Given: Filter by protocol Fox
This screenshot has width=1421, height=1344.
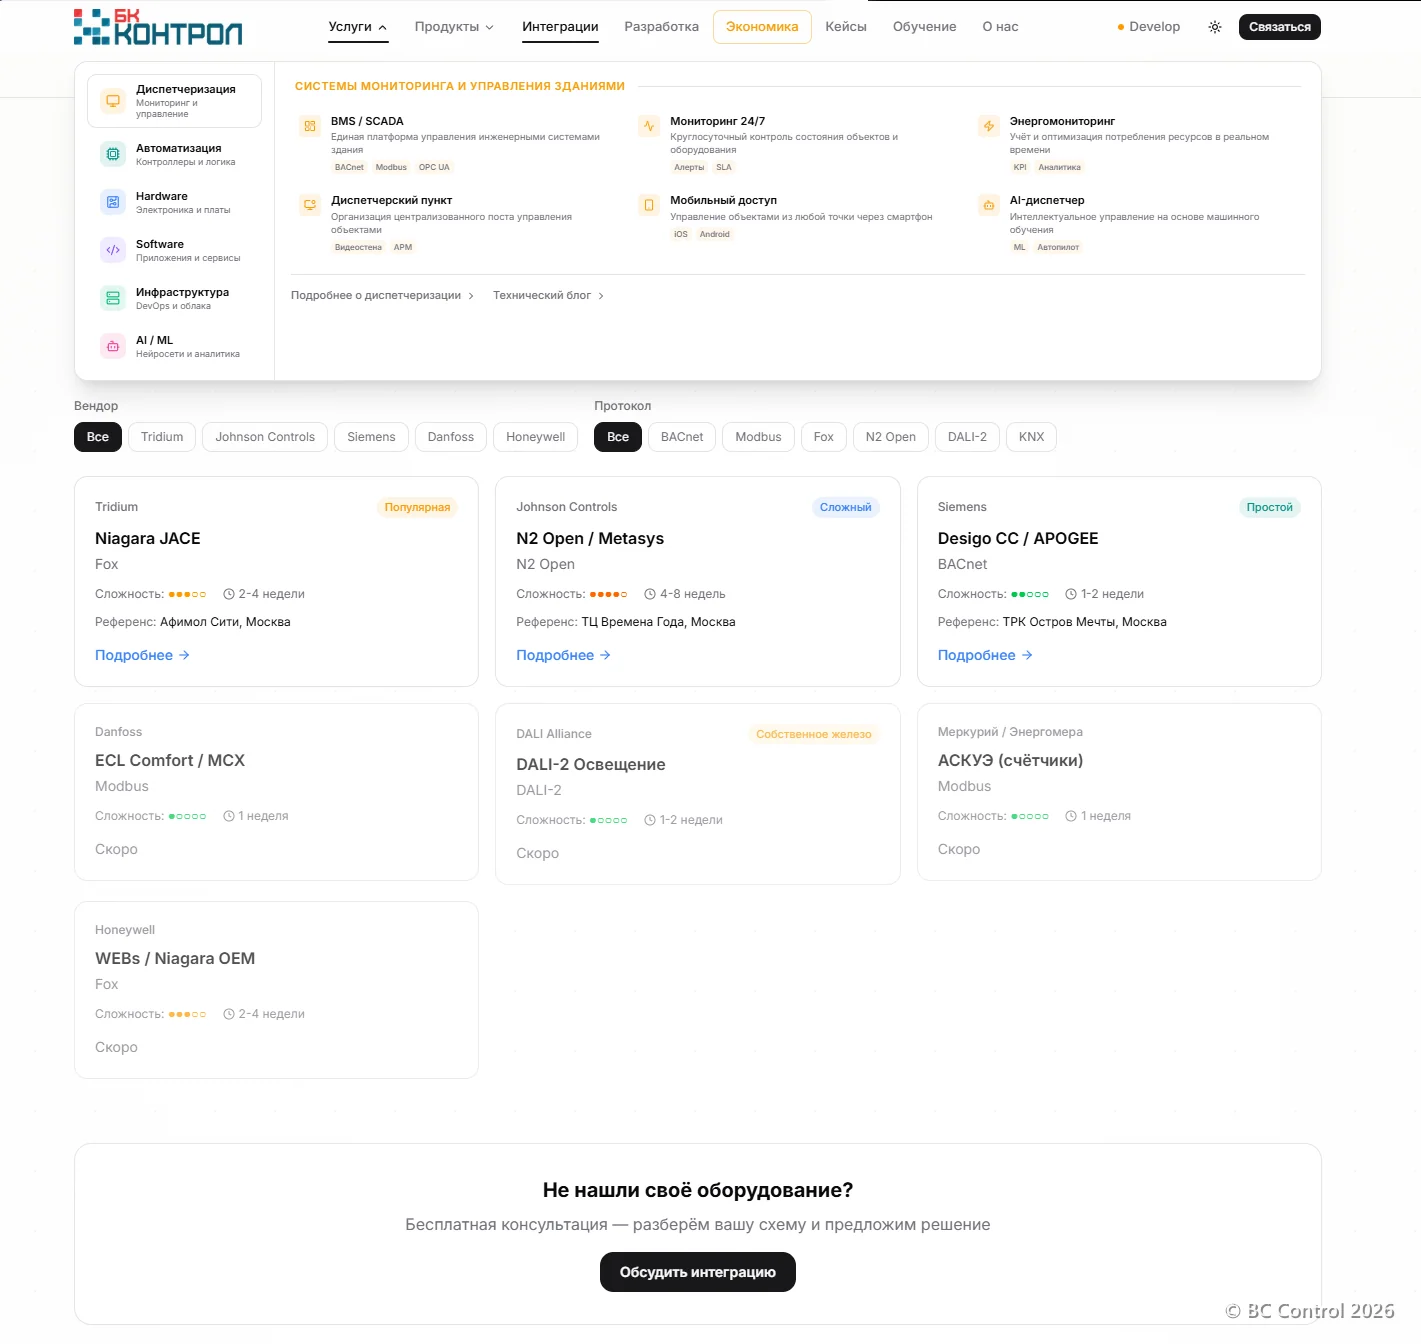Looking at the screenshot, I should pos(824,437).
